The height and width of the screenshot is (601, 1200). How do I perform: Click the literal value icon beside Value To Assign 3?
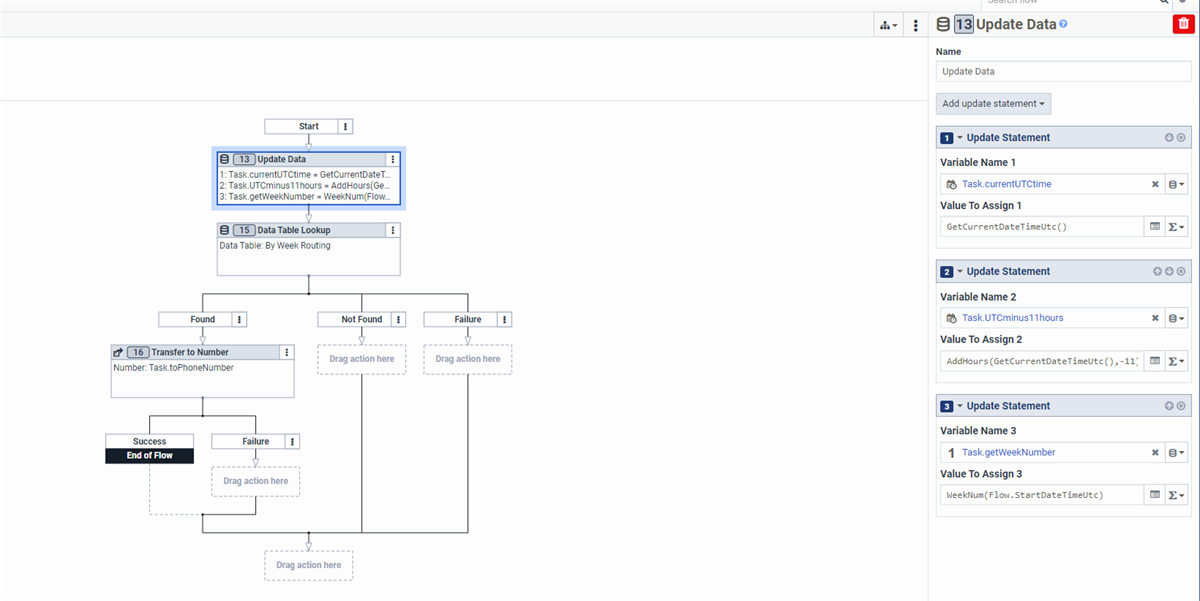[1157, 494]
